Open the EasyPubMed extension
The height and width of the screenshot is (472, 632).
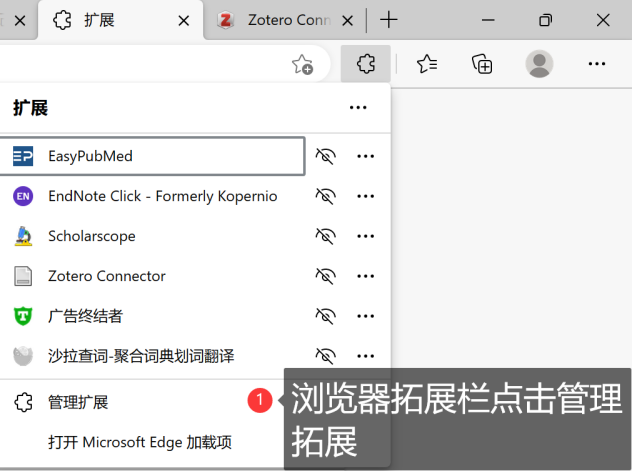[x=152, y=156]
